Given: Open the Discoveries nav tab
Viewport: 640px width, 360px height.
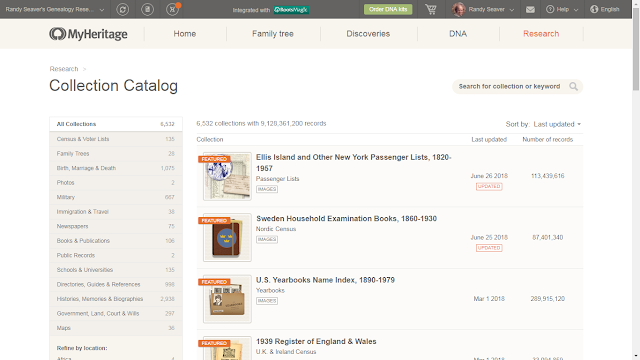Looking at the screenshot, I should 368,34.
